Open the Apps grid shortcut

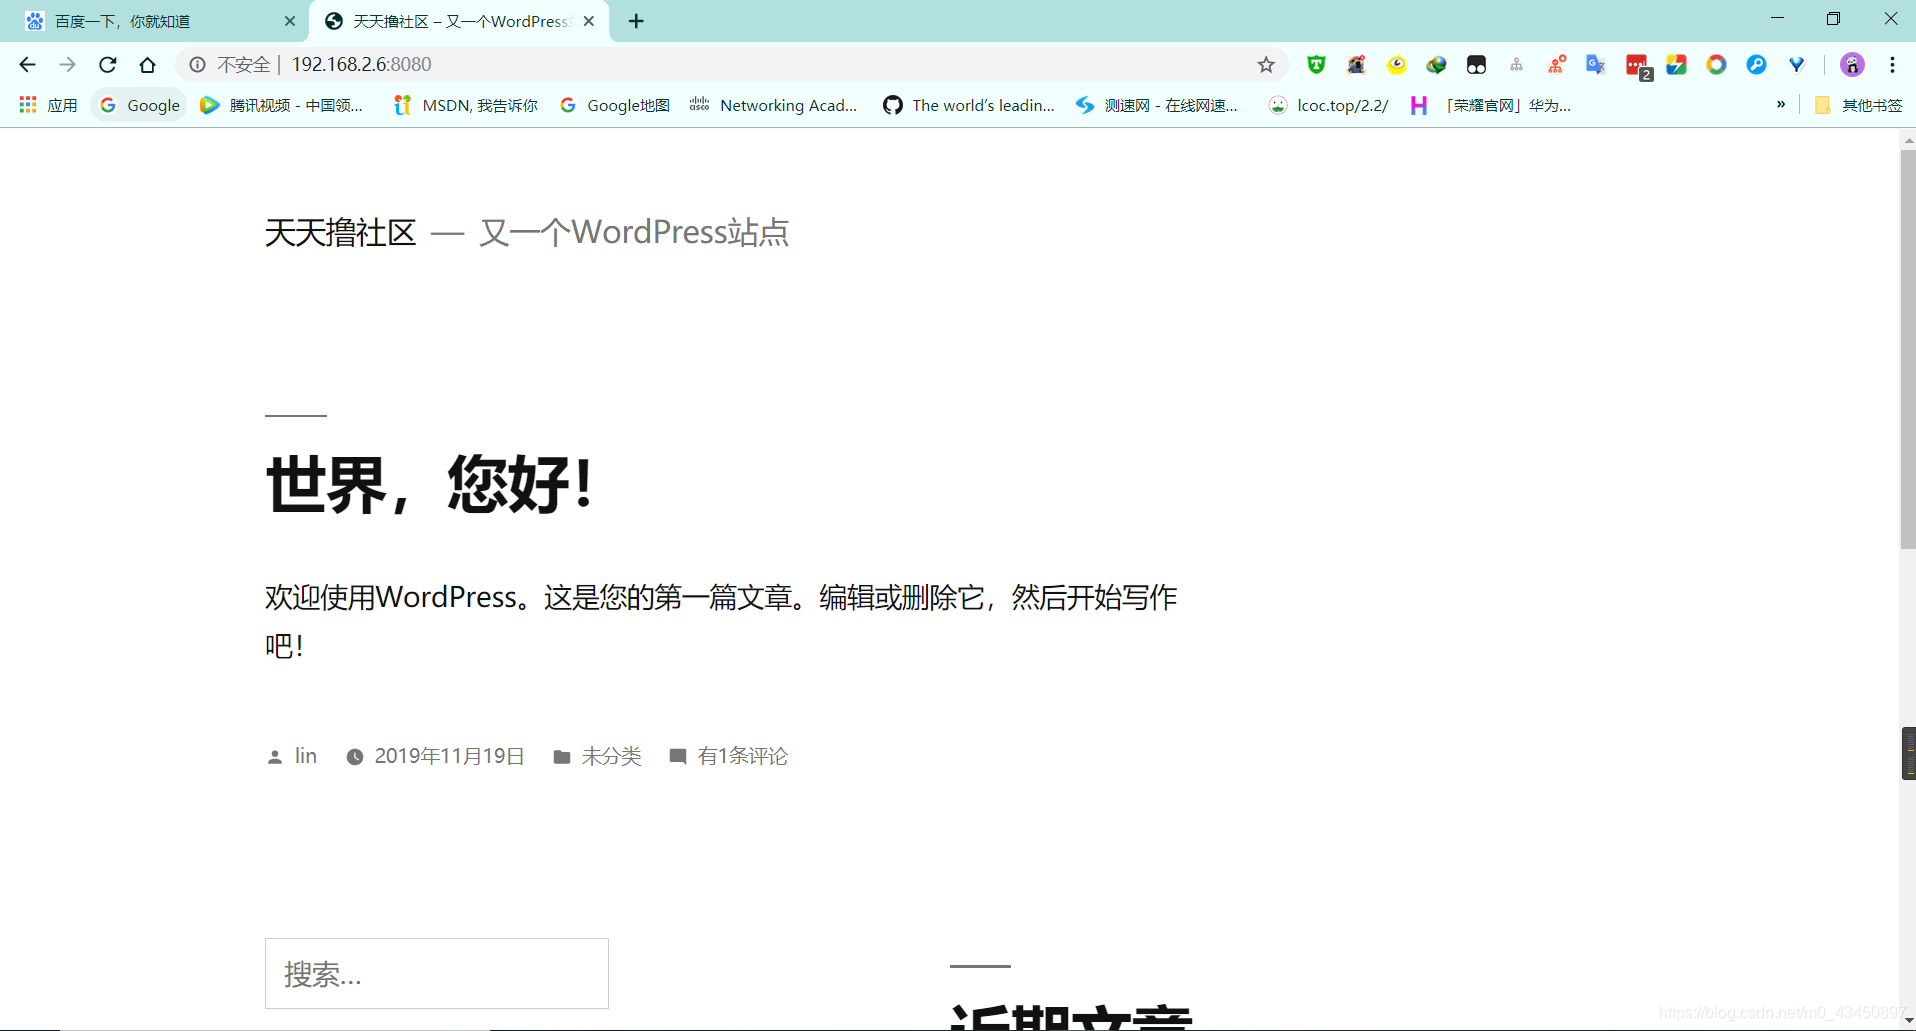click(48, 105)
